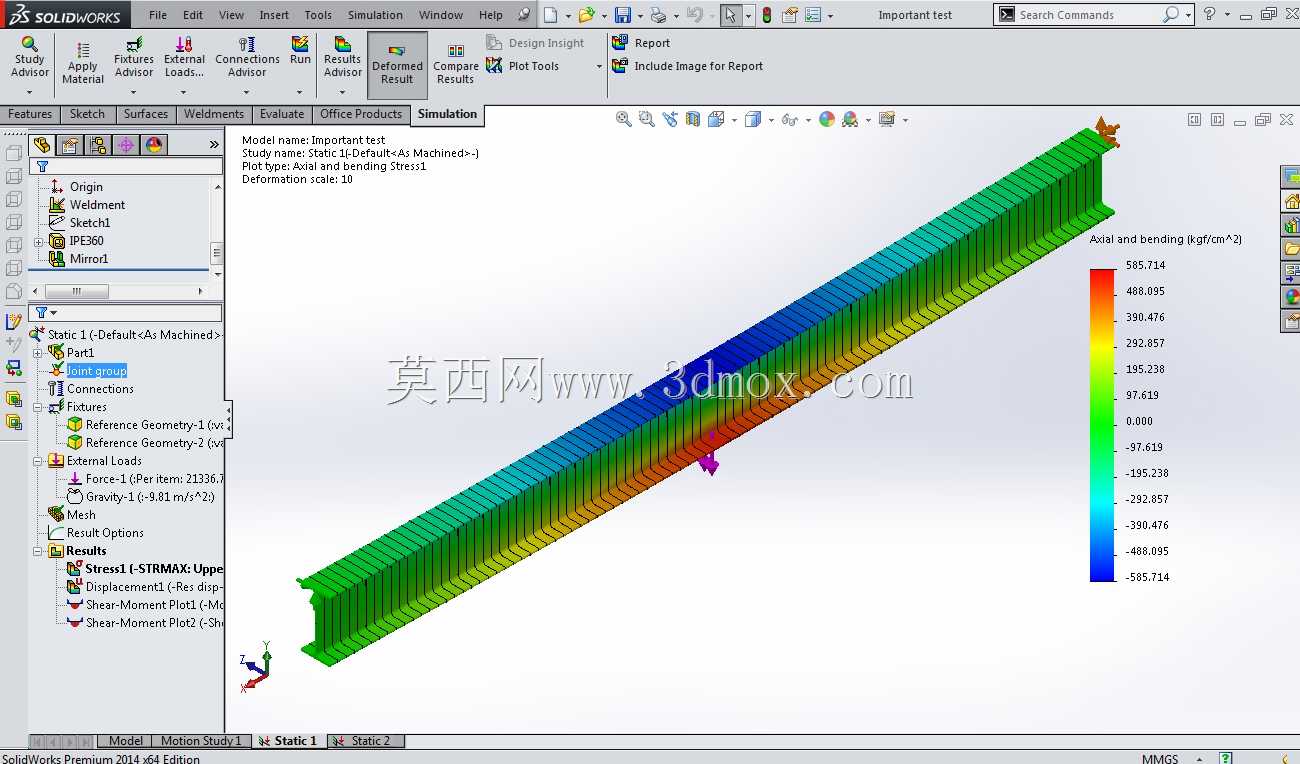Screen dimensions: 1300x764
Task: Open the SolidWorks Options icon
Action: point(813,15)
